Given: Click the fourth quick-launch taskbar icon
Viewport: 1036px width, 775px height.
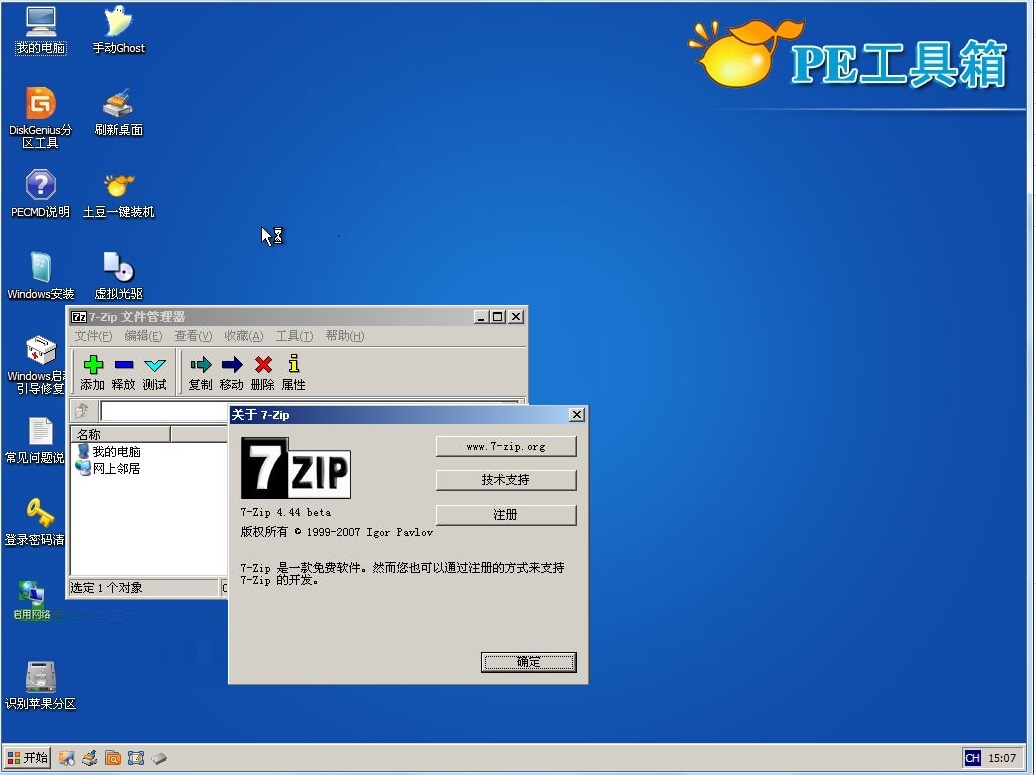Looking at the screenshot, I should (136, 758).
